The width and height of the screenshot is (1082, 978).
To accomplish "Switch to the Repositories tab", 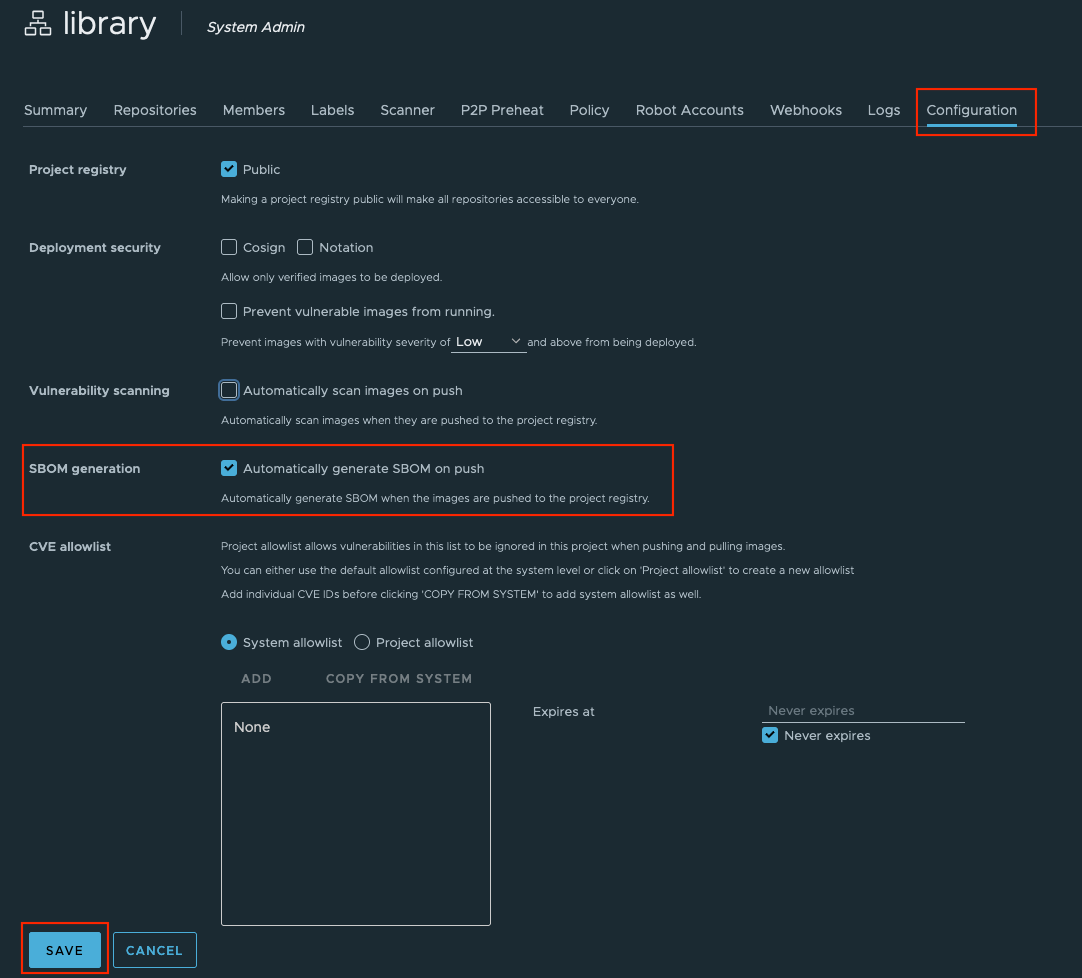I will tap(154, 110).
